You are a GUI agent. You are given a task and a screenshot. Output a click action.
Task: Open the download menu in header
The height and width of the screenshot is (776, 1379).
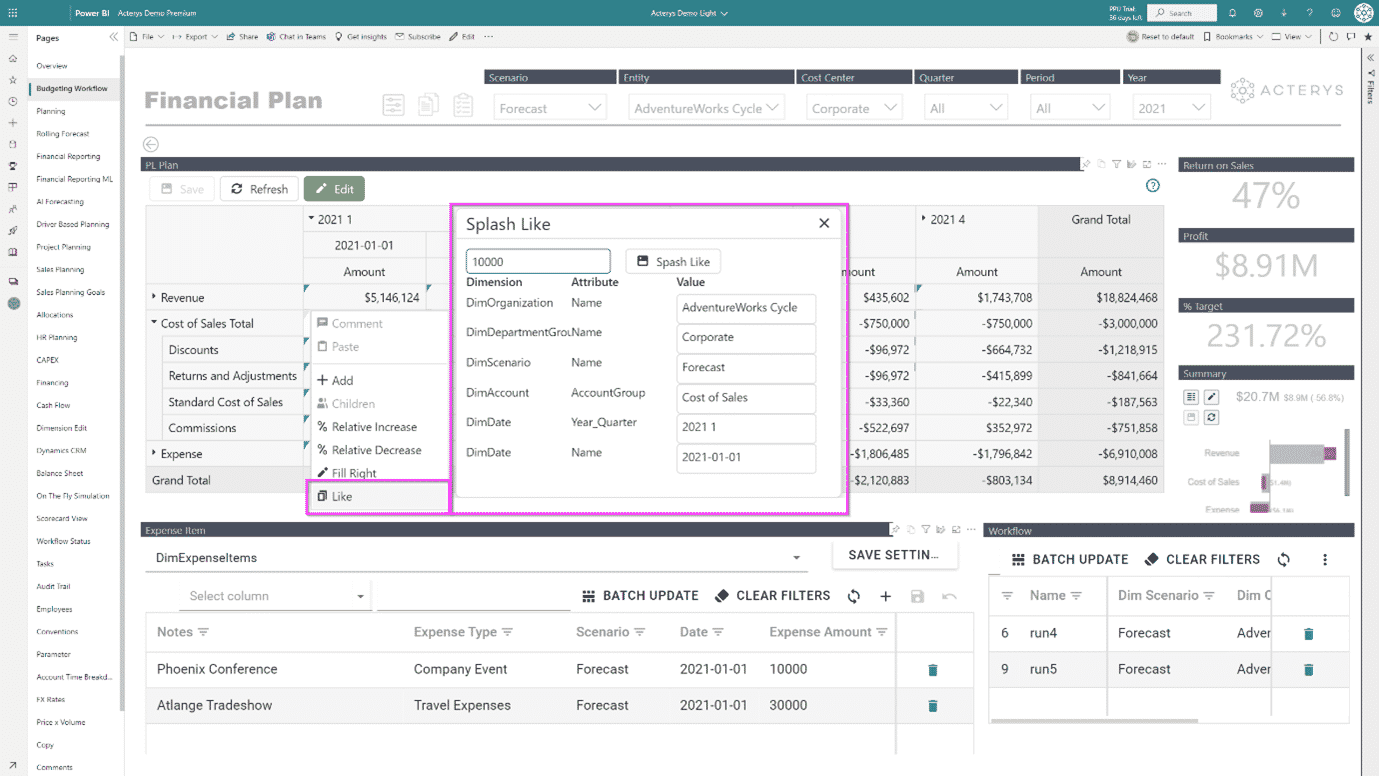pos(1284,13)
